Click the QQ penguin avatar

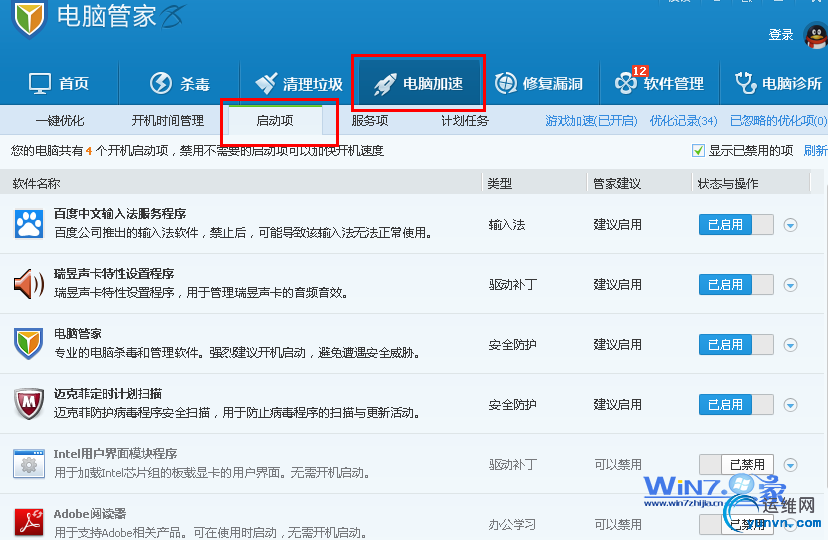tap(816, 35)
